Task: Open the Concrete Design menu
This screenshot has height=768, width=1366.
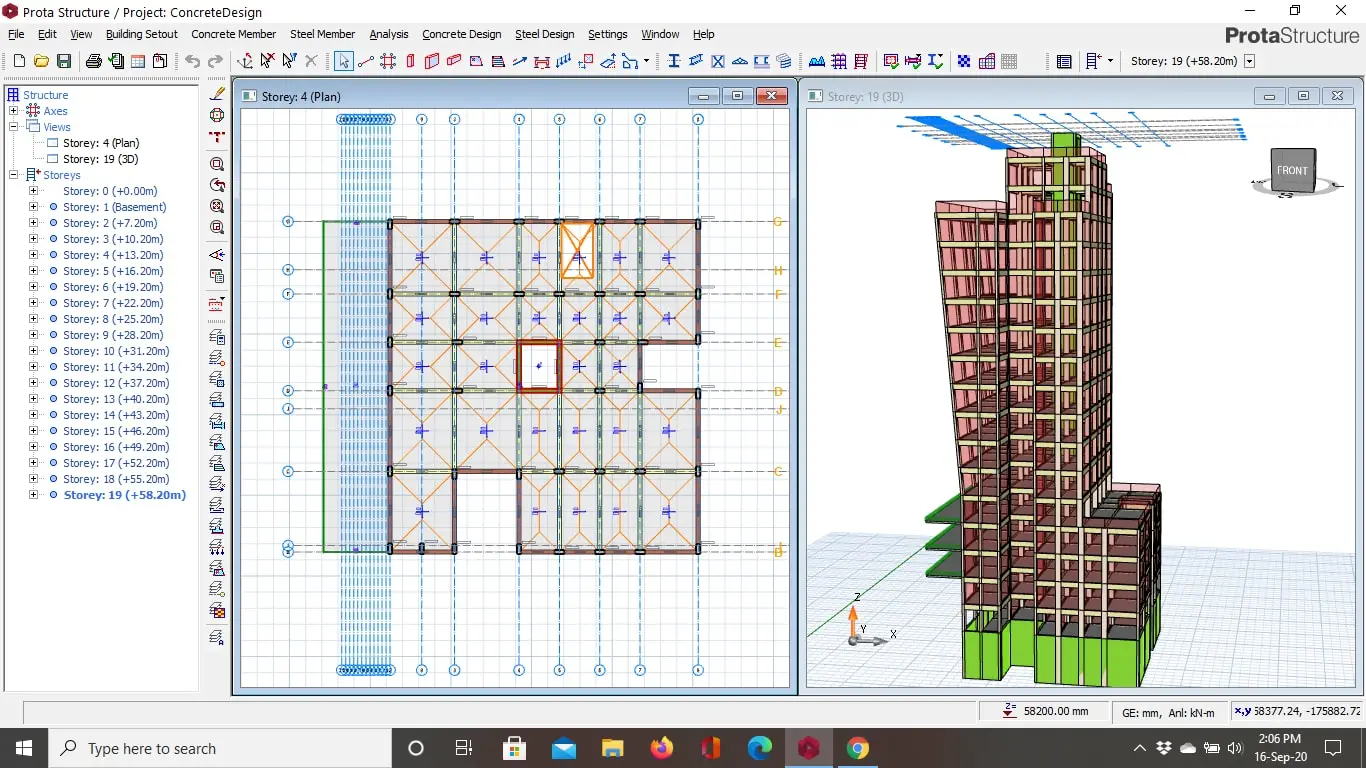Action: point(461,34)
